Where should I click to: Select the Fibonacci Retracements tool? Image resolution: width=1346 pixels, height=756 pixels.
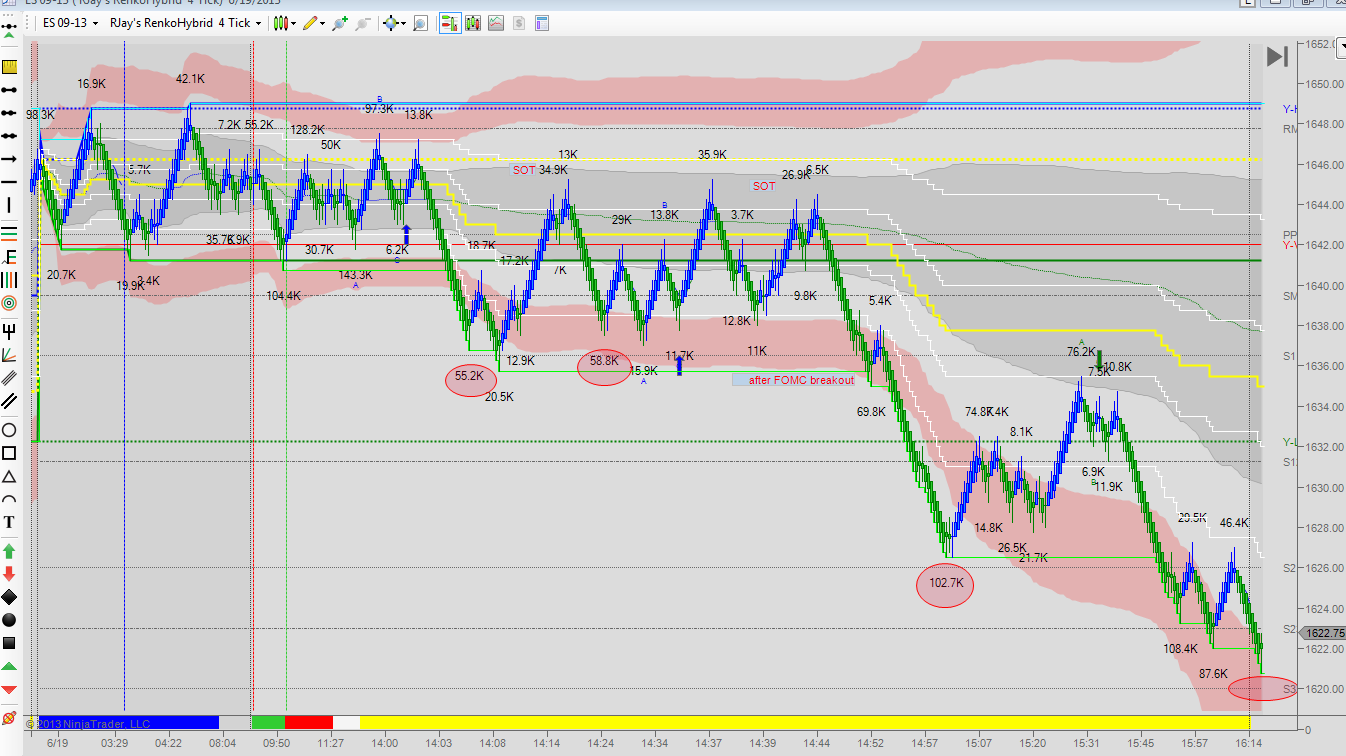pyautogui.click(x=10, y=233)
